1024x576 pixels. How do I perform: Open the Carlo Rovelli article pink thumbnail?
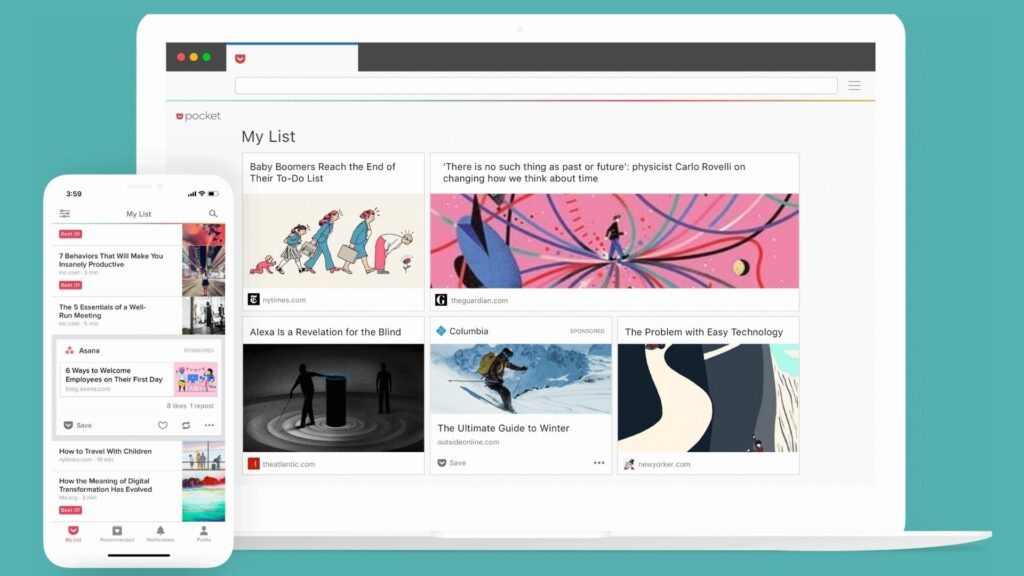click(614, 241)
